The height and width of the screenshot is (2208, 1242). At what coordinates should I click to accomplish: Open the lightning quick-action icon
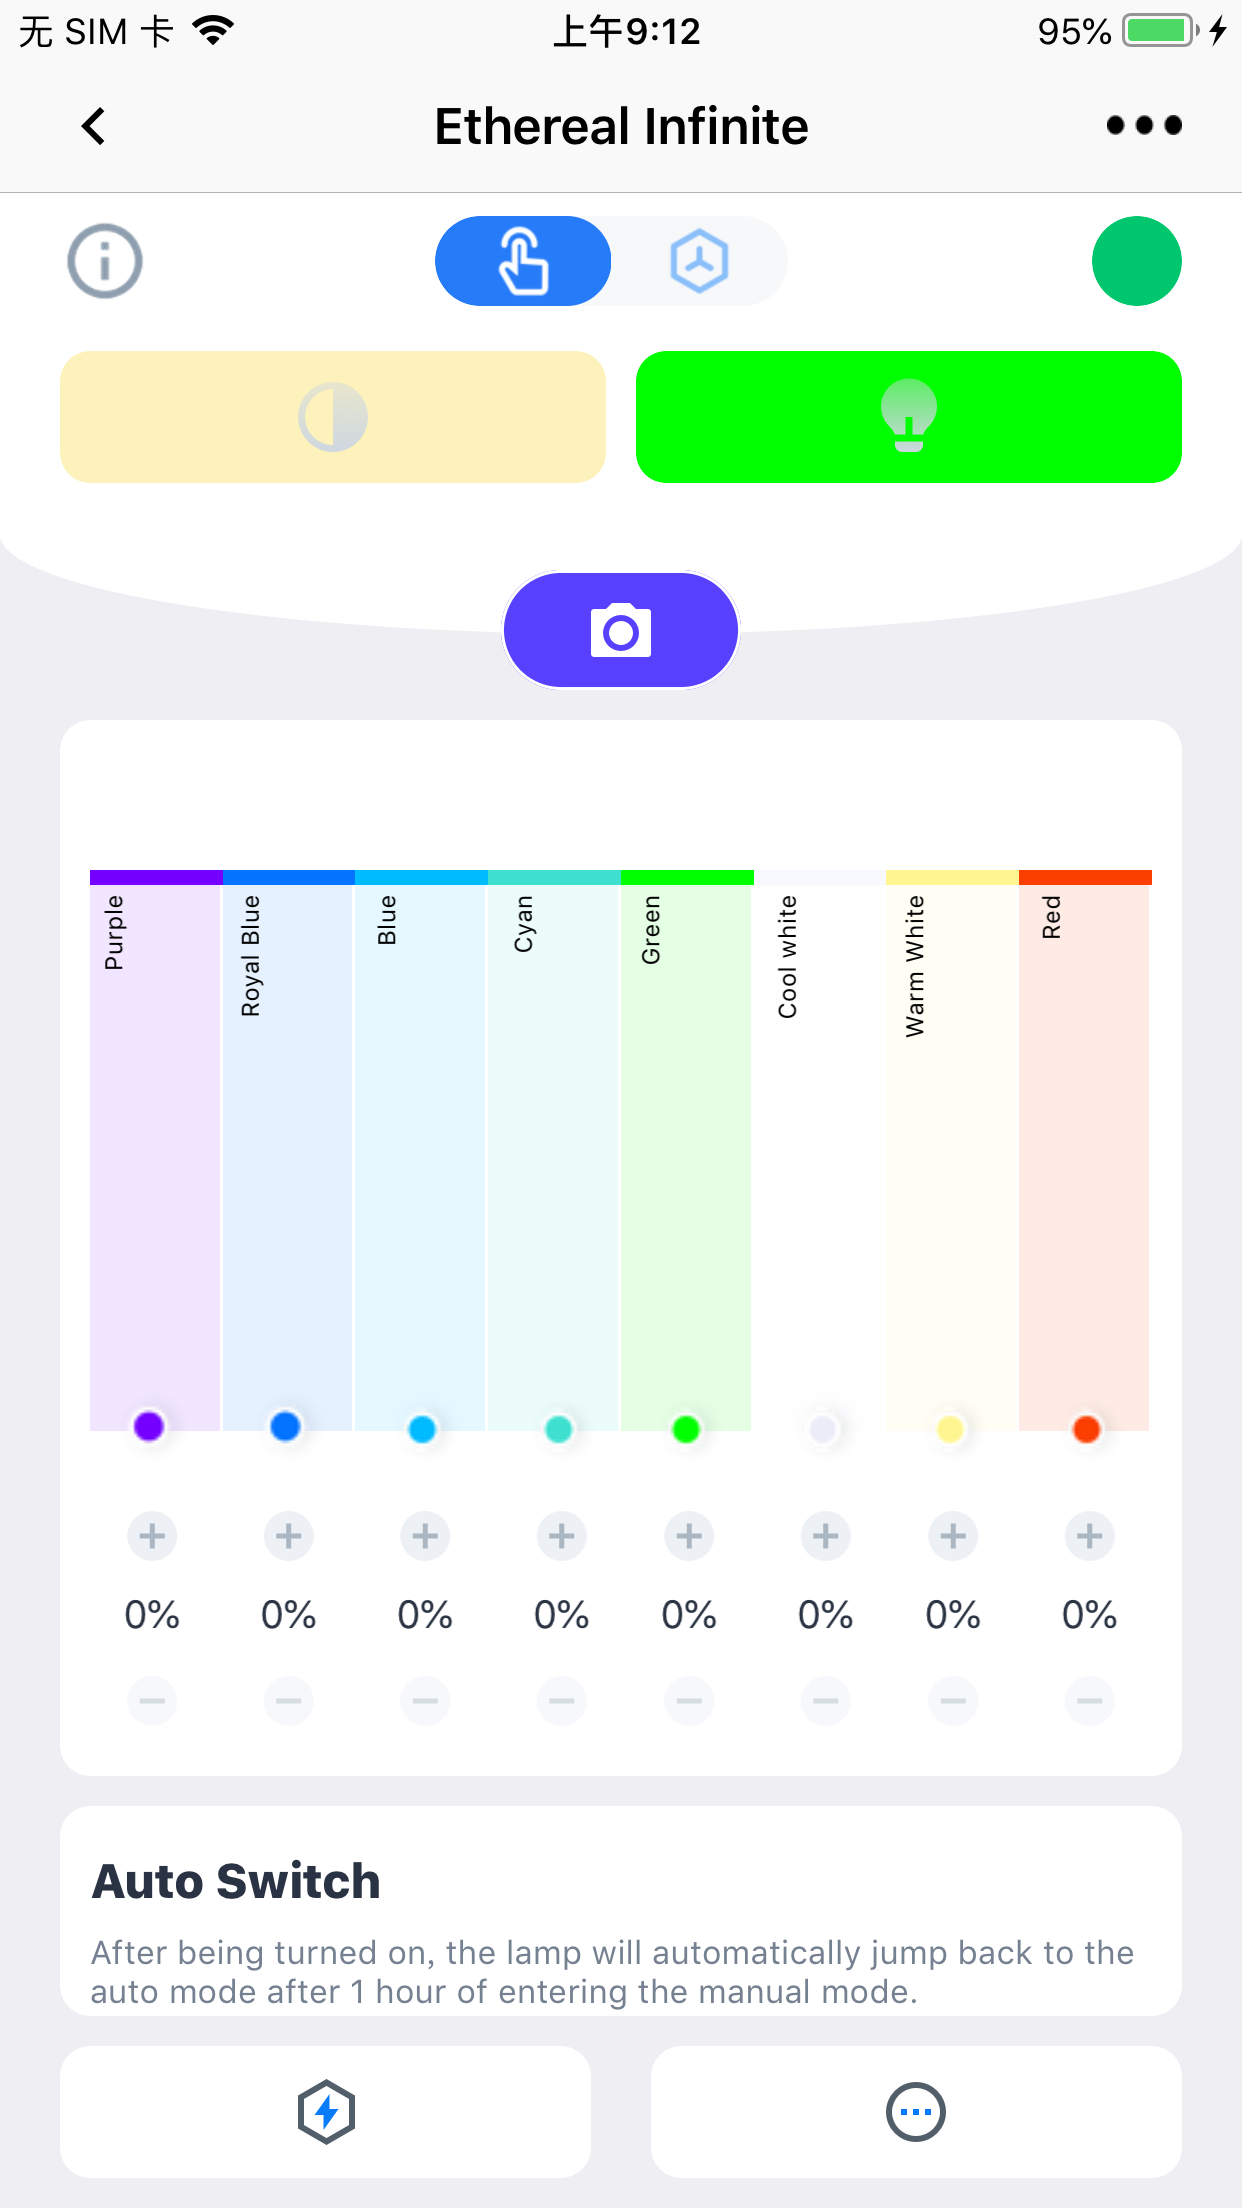(x=325, y=2112)
